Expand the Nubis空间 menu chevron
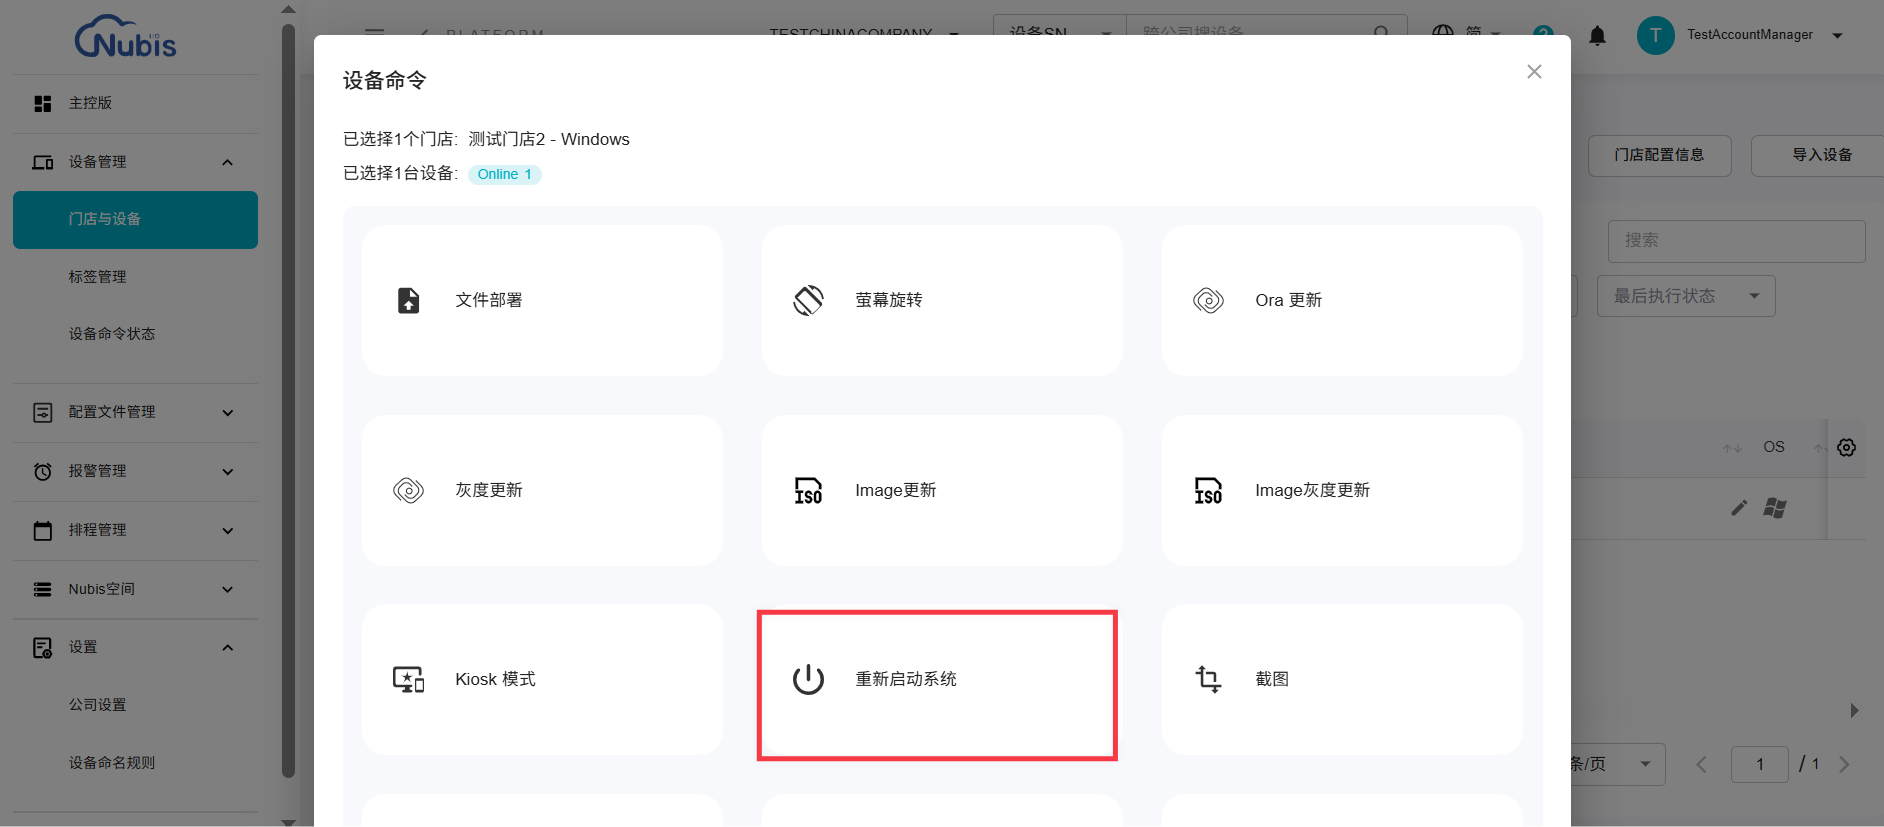Image resolution: width=1884 pixels, height=827 pixels. pos(227,589)
